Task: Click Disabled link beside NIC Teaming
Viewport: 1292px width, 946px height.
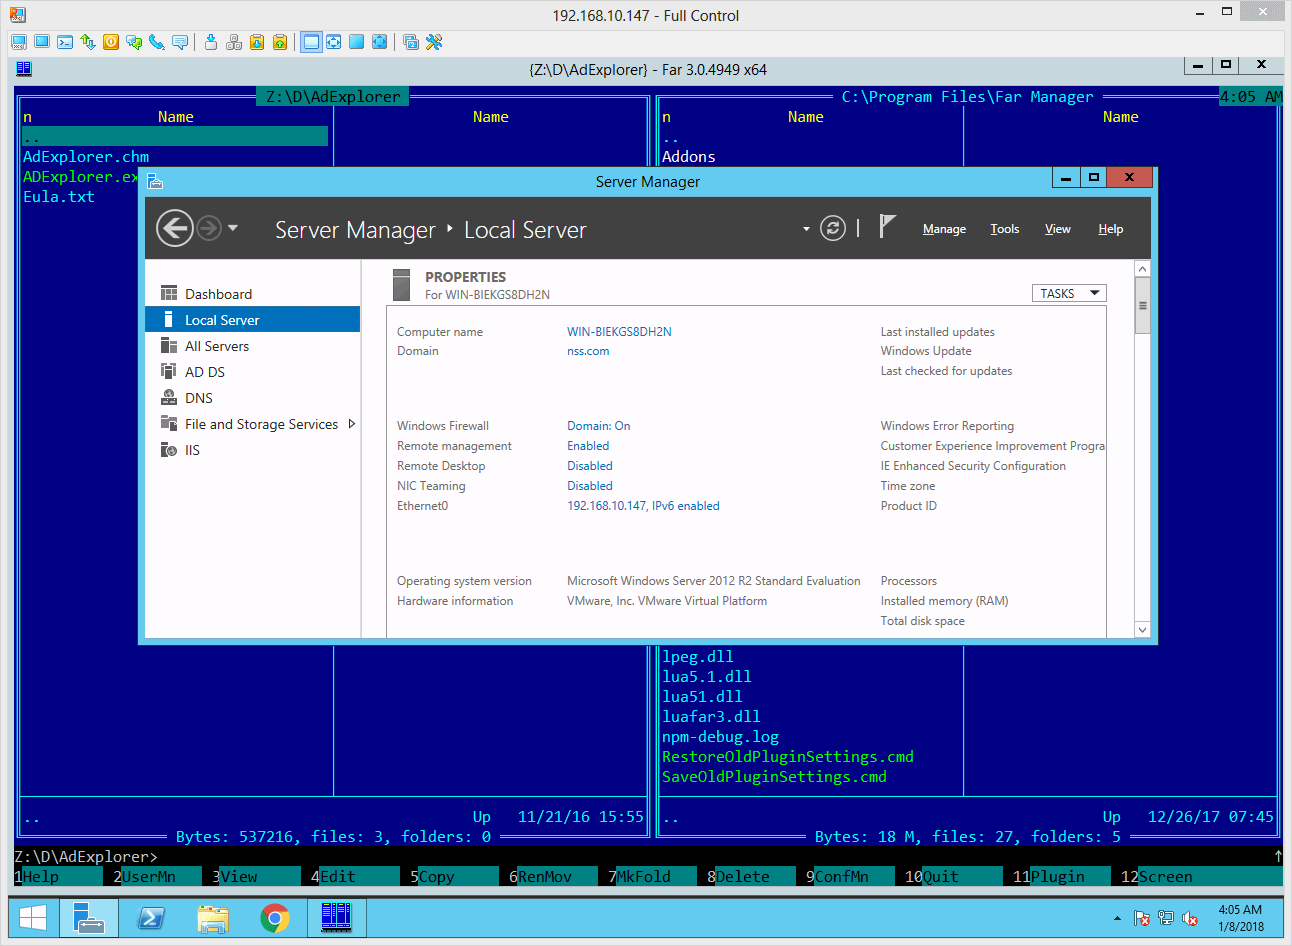Action: pyautogui.click(x=590, y=486)
